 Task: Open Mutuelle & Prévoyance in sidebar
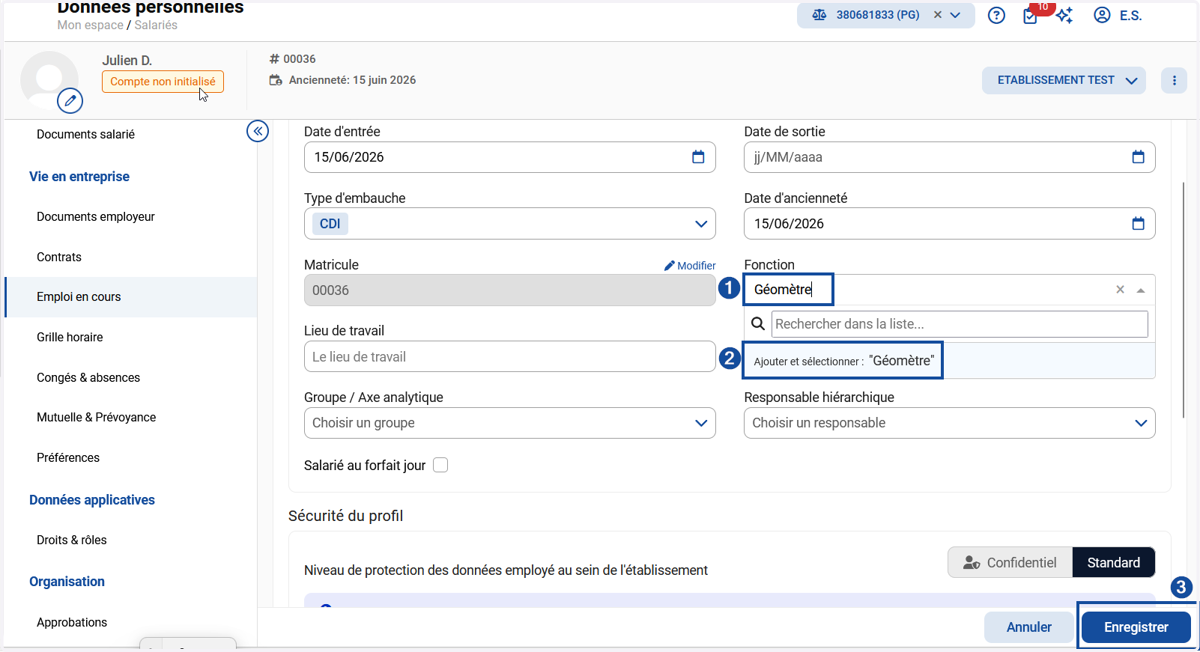[x=96, y=417]
